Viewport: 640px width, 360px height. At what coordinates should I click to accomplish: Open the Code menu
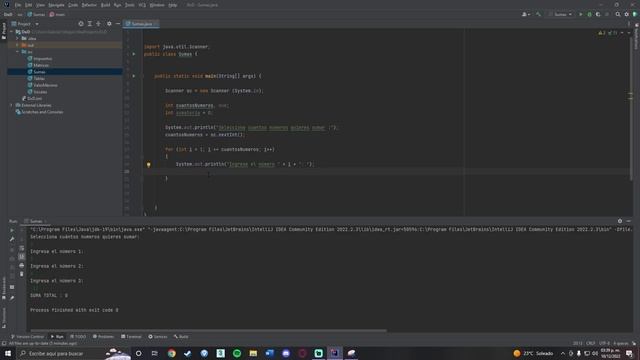73,5
